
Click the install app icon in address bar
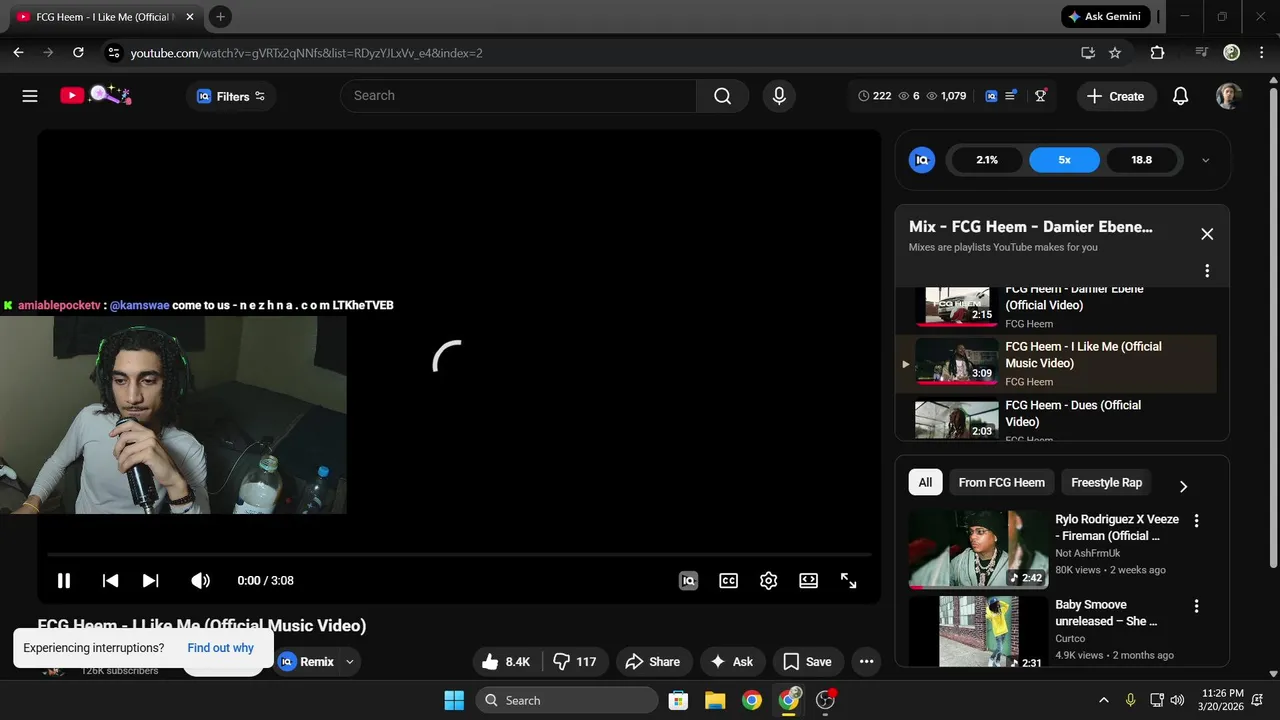coord(1088,52)
